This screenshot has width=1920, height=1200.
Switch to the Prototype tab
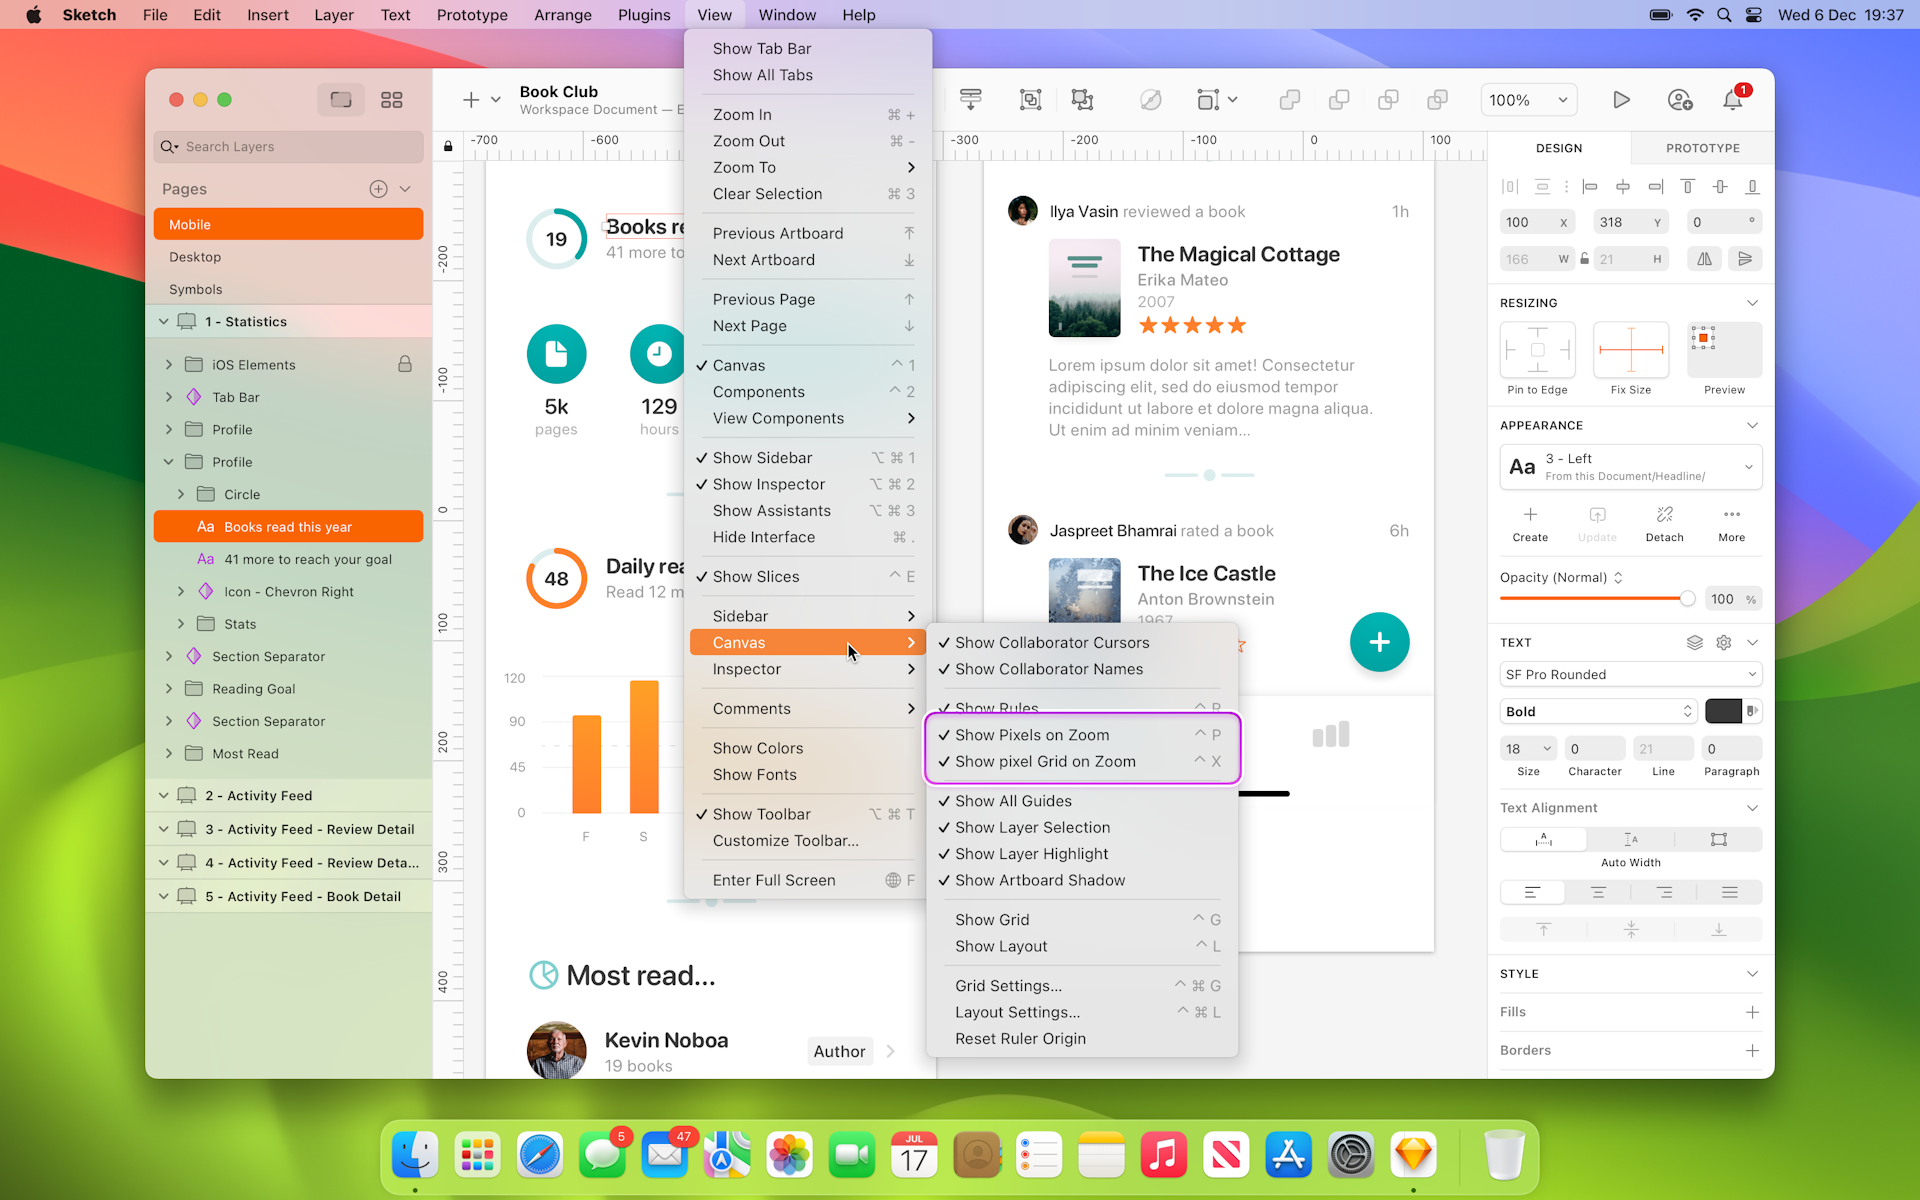[x=1702, y=148]
